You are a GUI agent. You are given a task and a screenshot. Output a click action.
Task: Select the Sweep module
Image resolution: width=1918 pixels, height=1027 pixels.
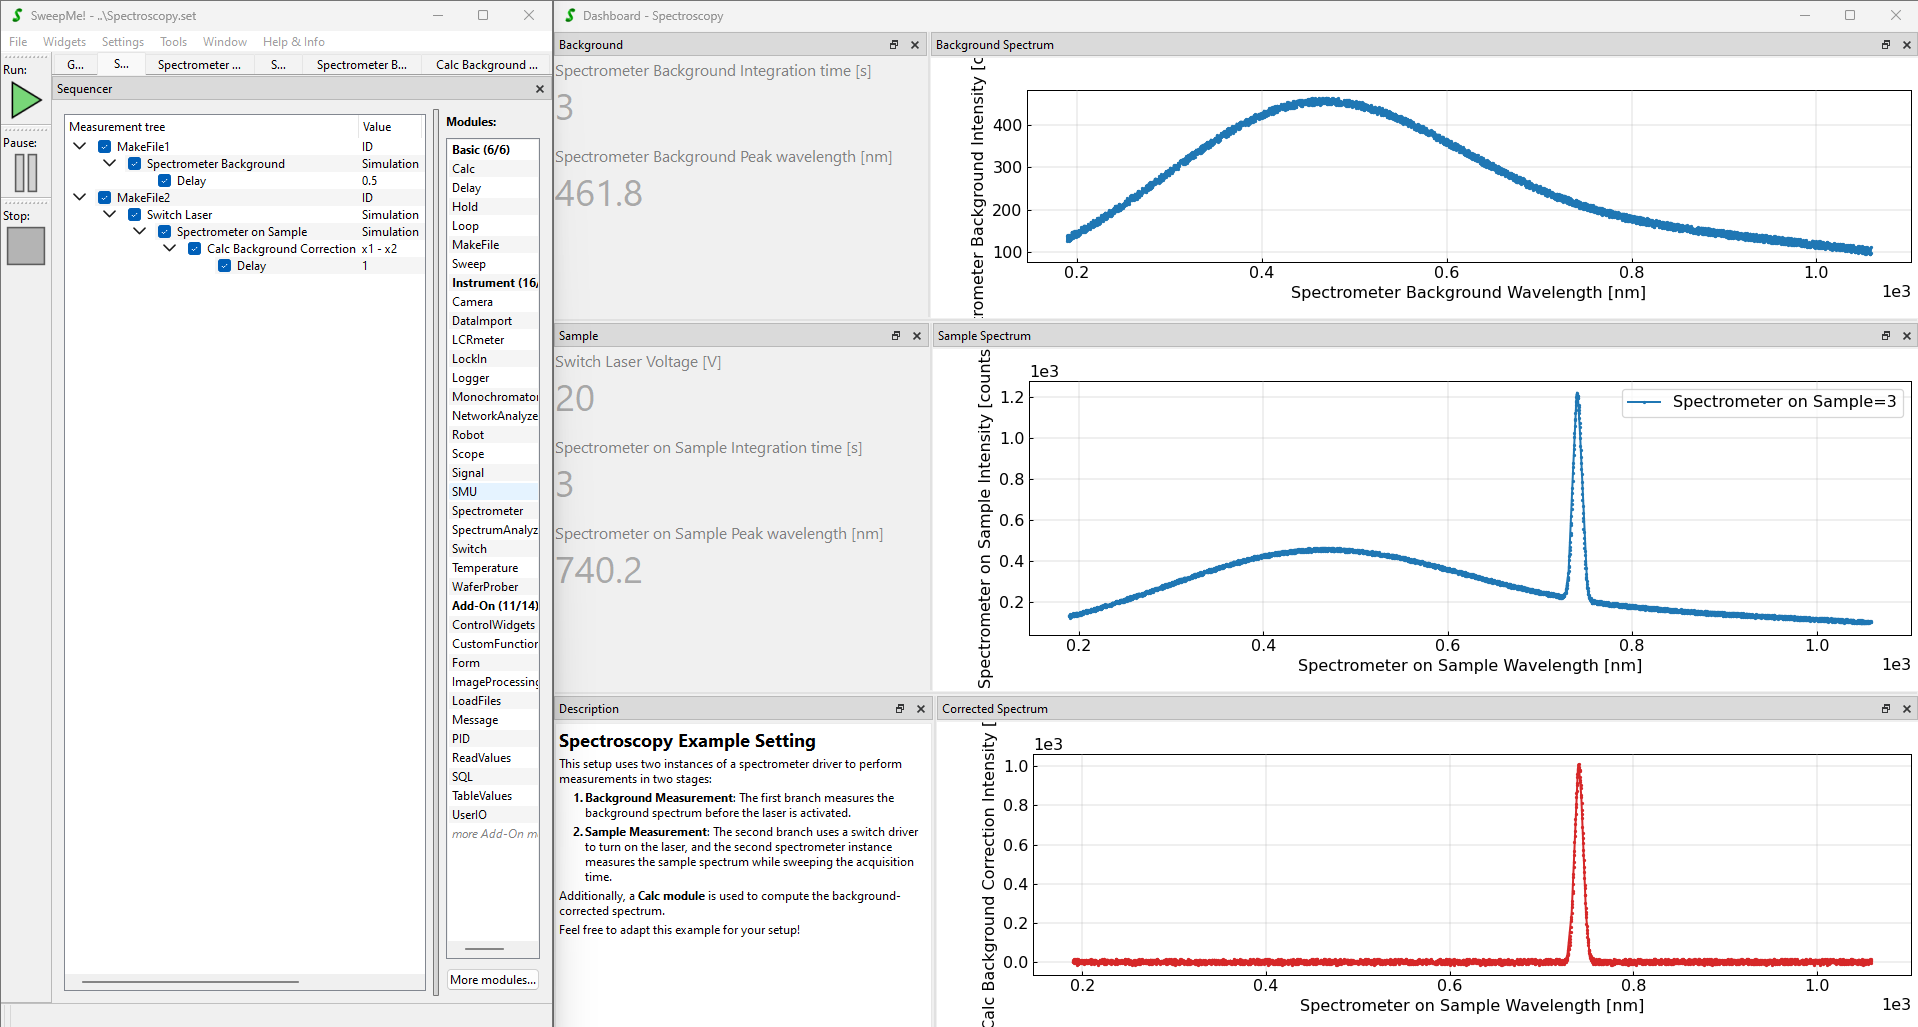494,264
